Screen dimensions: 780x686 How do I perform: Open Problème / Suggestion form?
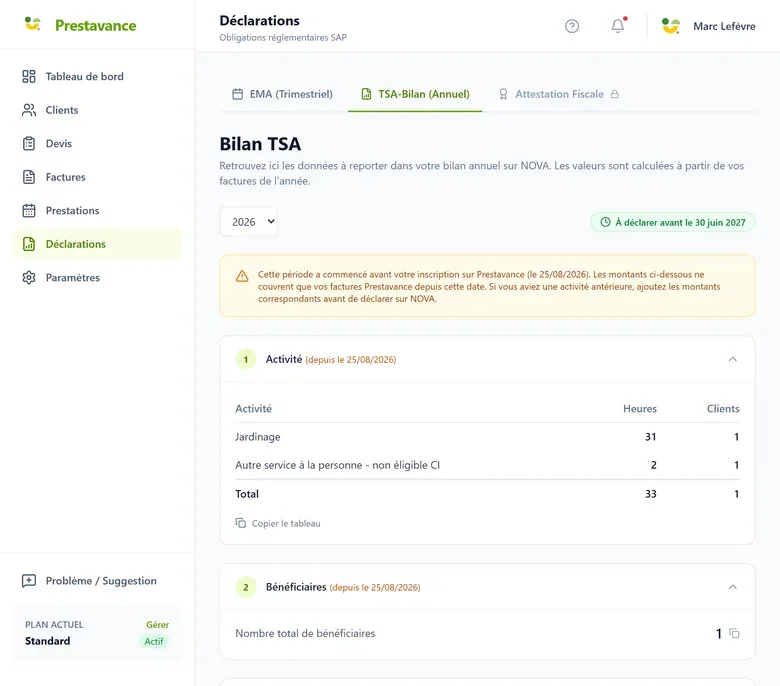97,581
